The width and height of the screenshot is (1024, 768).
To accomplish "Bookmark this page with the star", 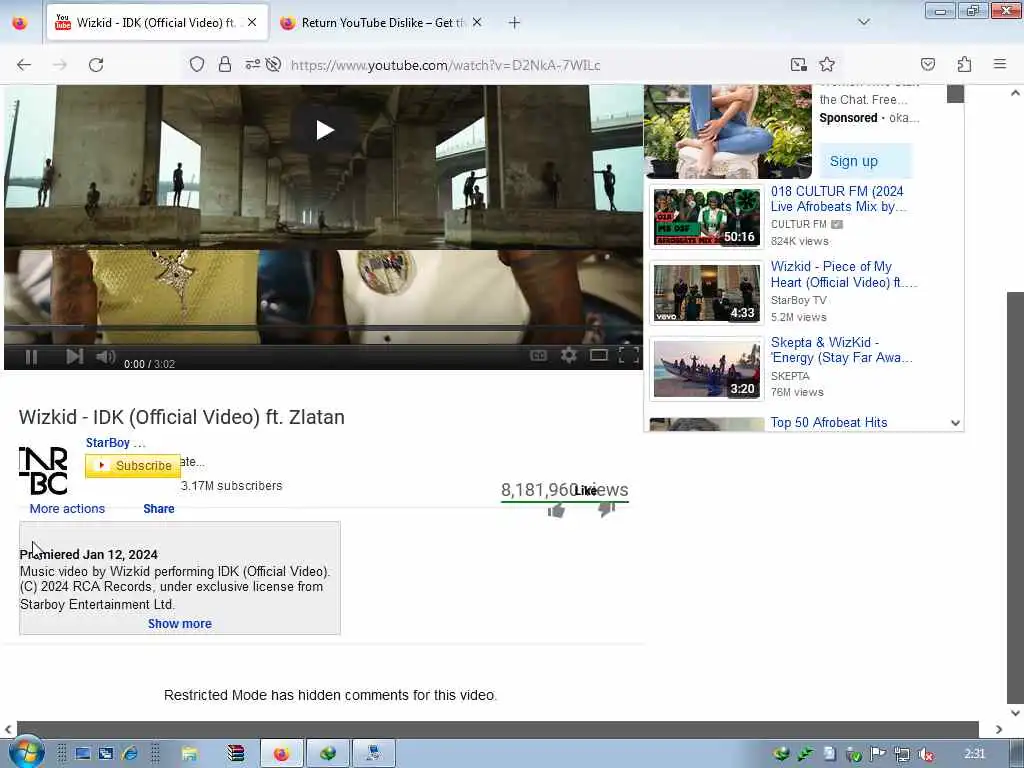I will click(827, 64).
